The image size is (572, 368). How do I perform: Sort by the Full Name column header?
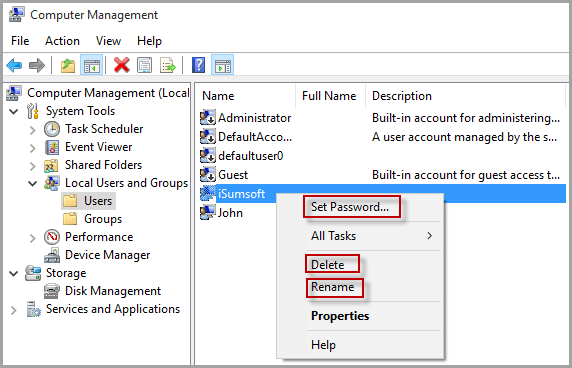coord(330,96)
